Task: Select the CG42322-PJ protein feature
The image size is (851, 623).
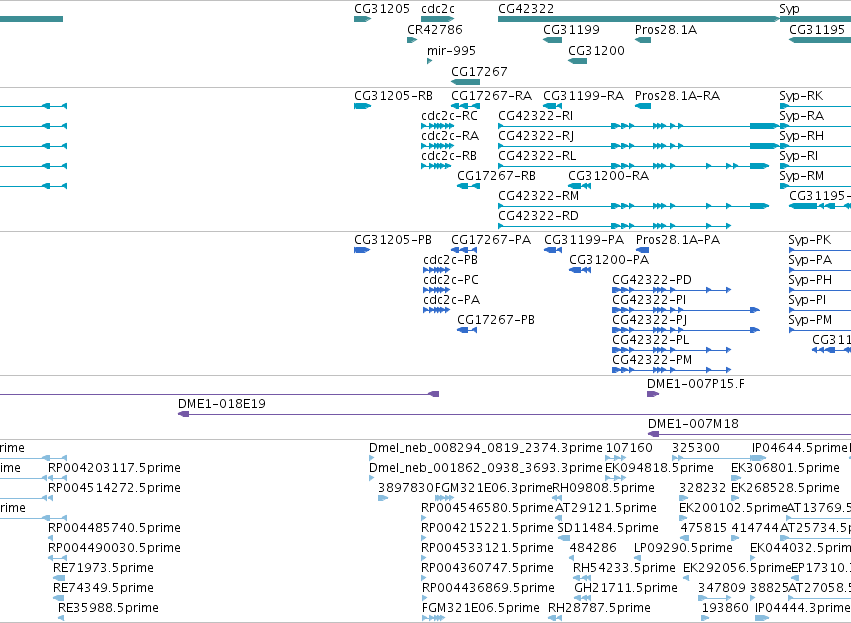Action: point(686,330)
